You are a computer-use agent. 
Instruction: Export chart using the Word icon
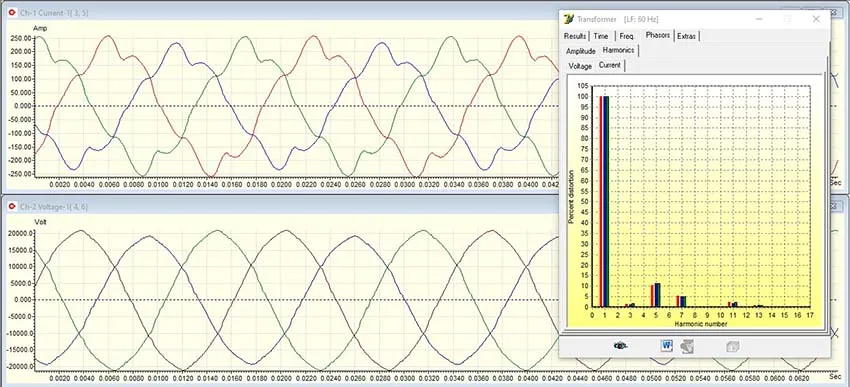click(667, 345)
